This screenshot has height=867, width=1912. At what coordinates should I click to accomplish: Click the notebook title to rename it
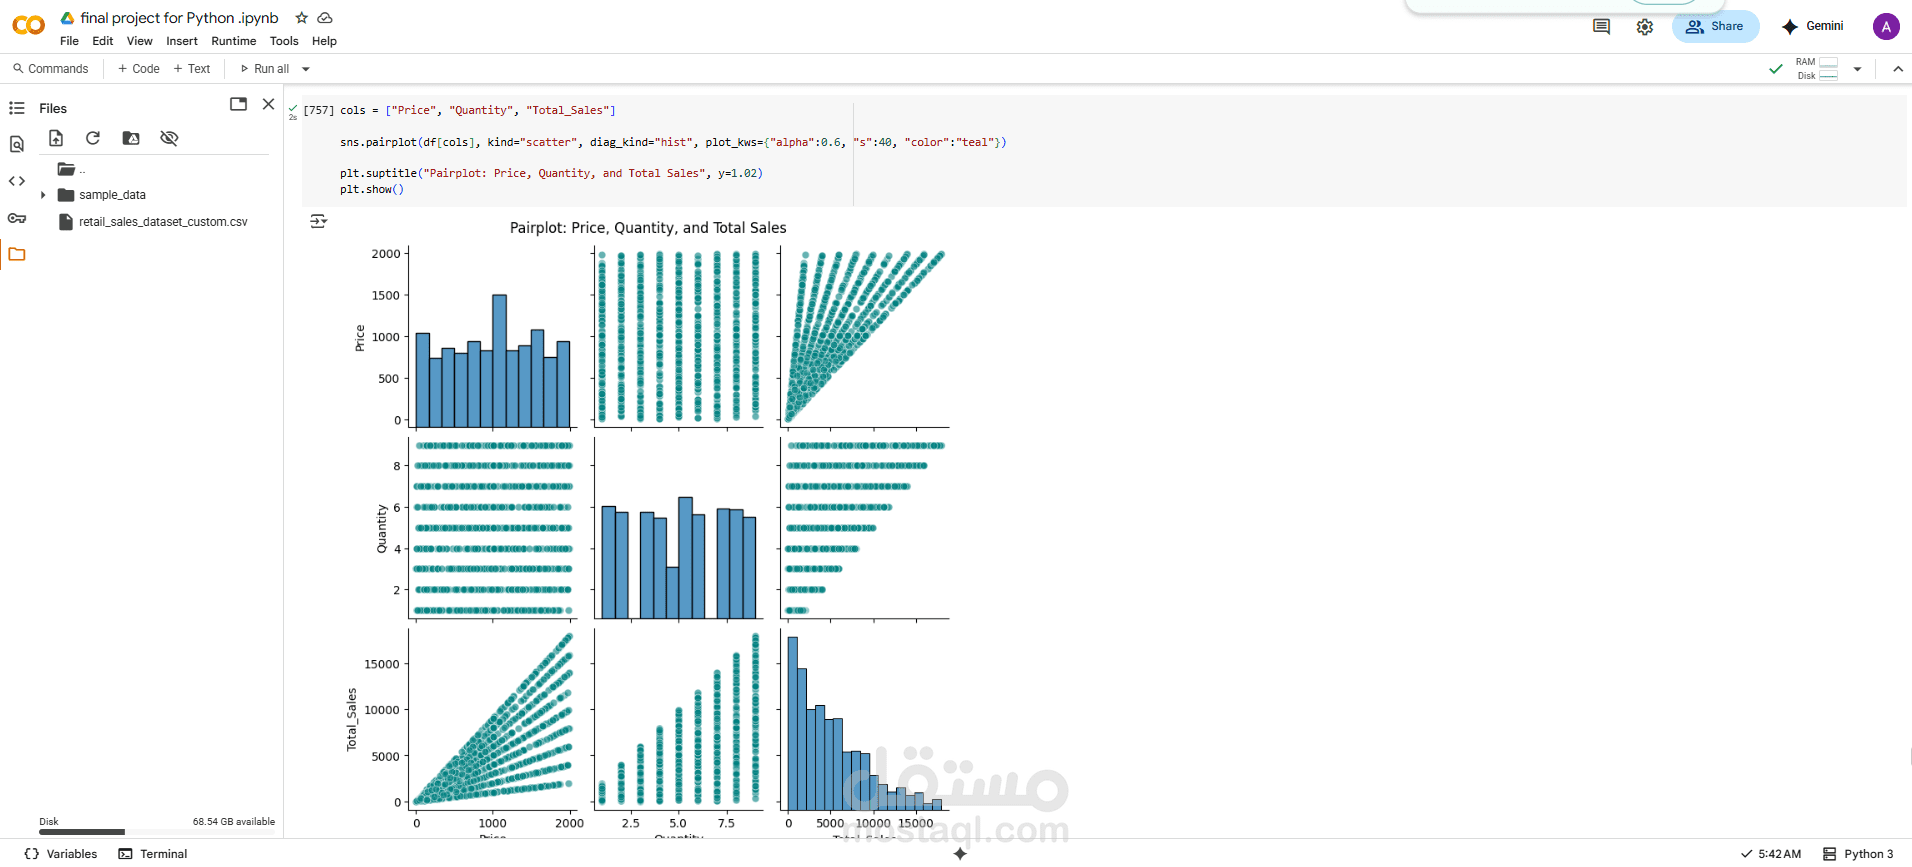coord(179,18)
